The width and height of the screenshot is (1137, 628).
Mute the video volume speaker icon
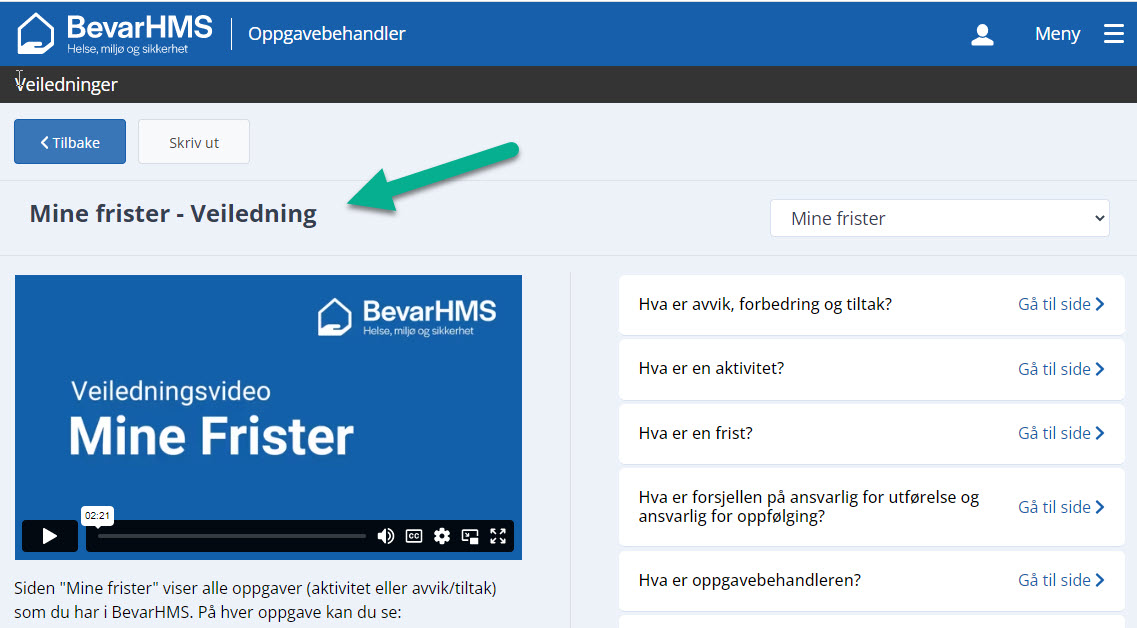(385, 536)
